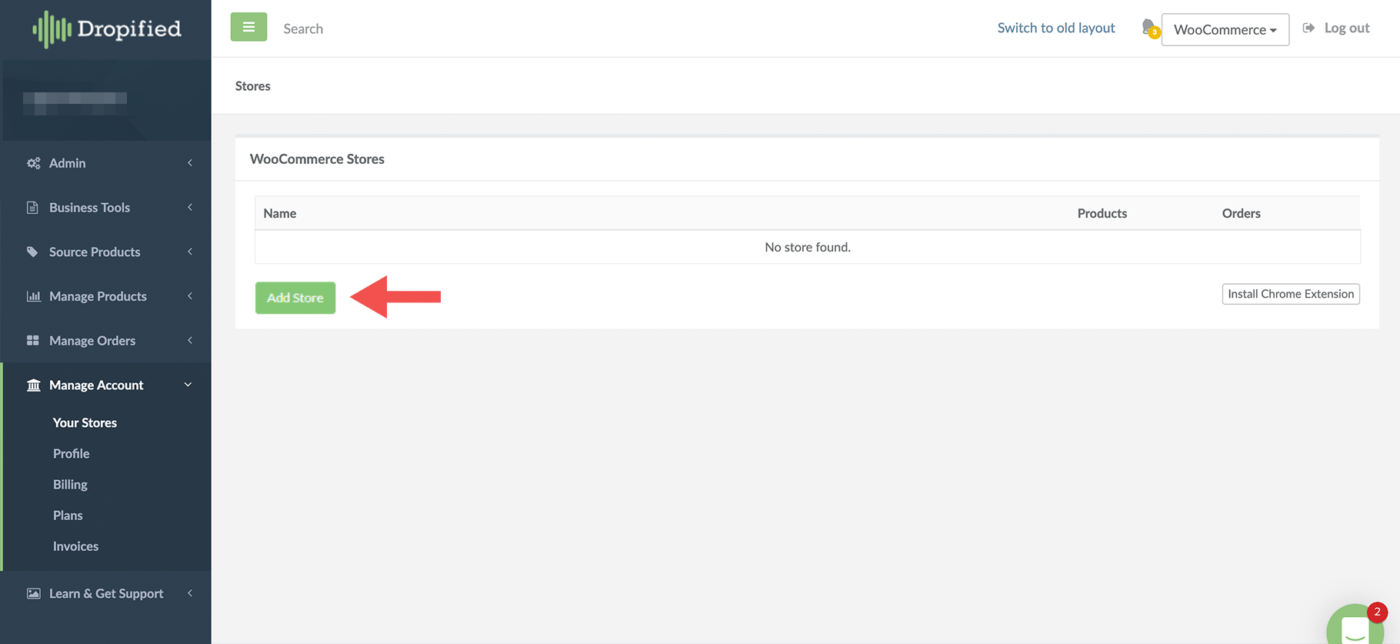Open the Plans page
The width and height of the screenshot is (1400, 644).
coord(68,515)
